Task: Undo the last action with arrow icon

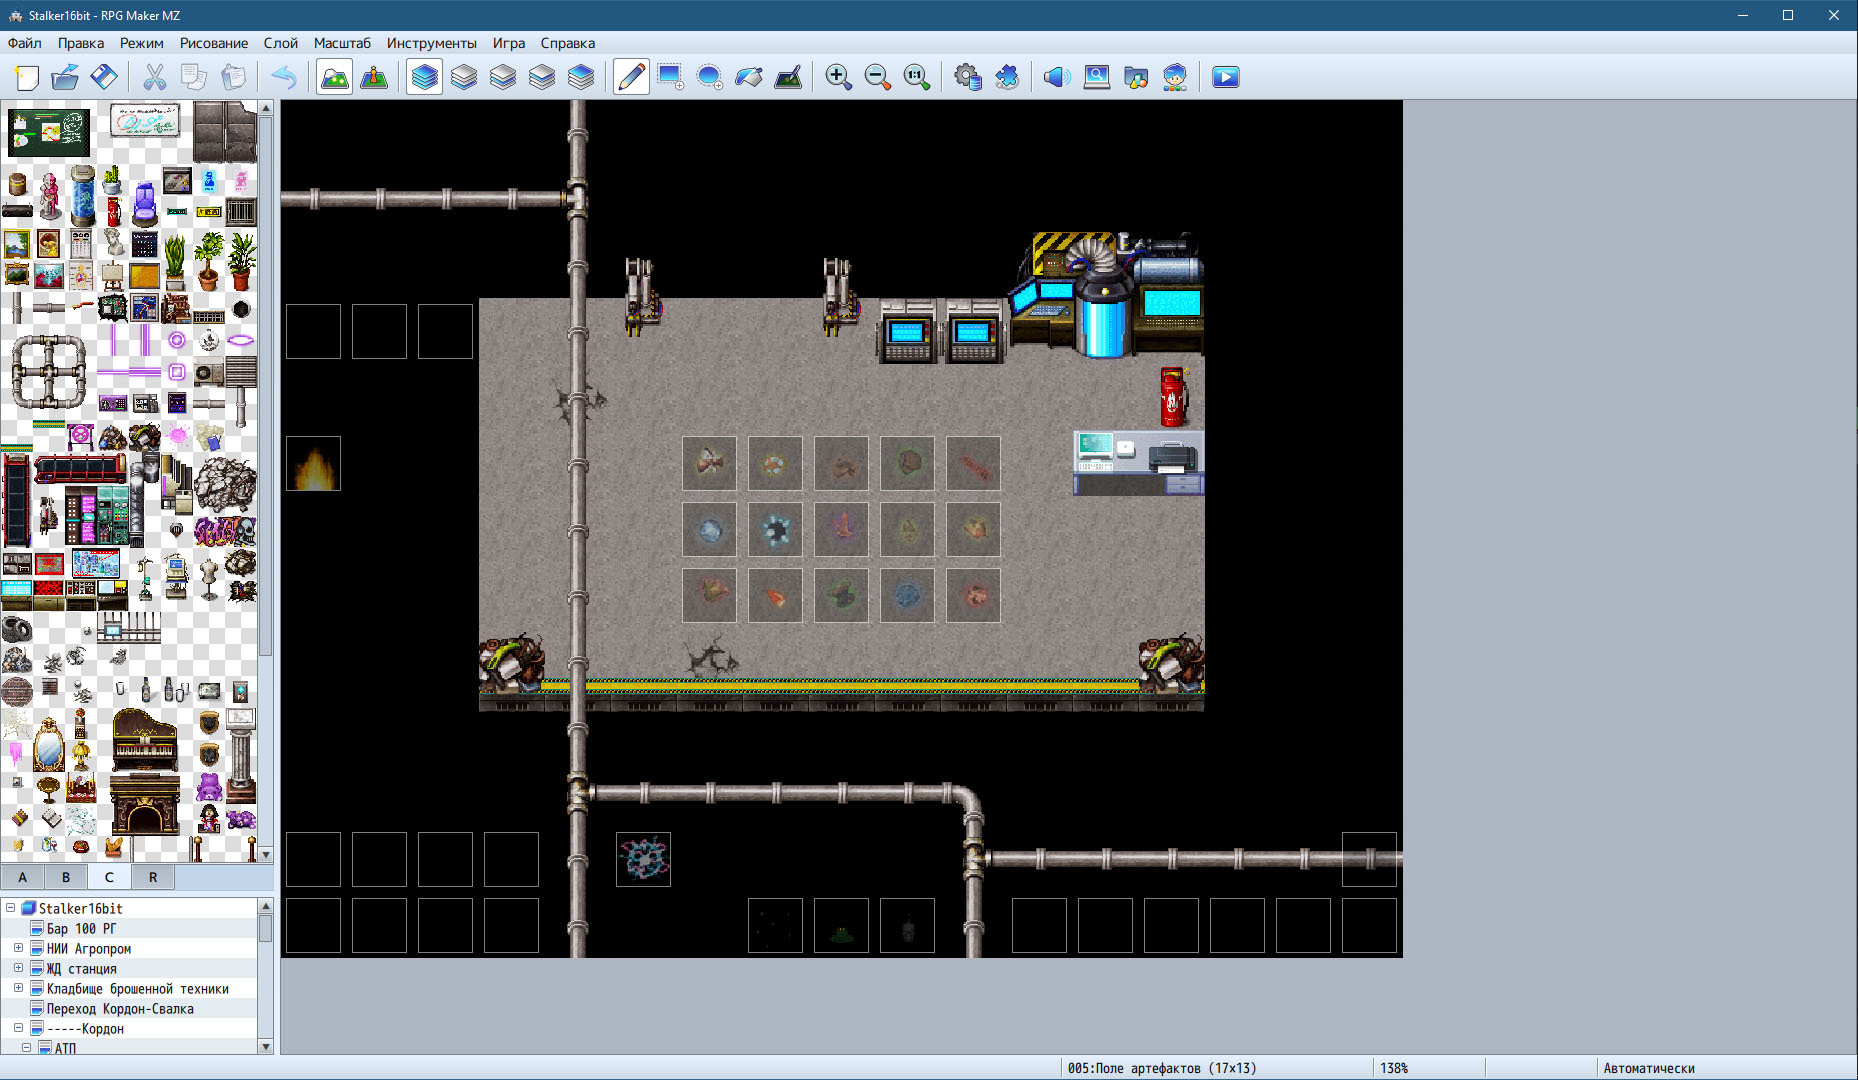Action: pyautogui.click(x=284, y=77)
